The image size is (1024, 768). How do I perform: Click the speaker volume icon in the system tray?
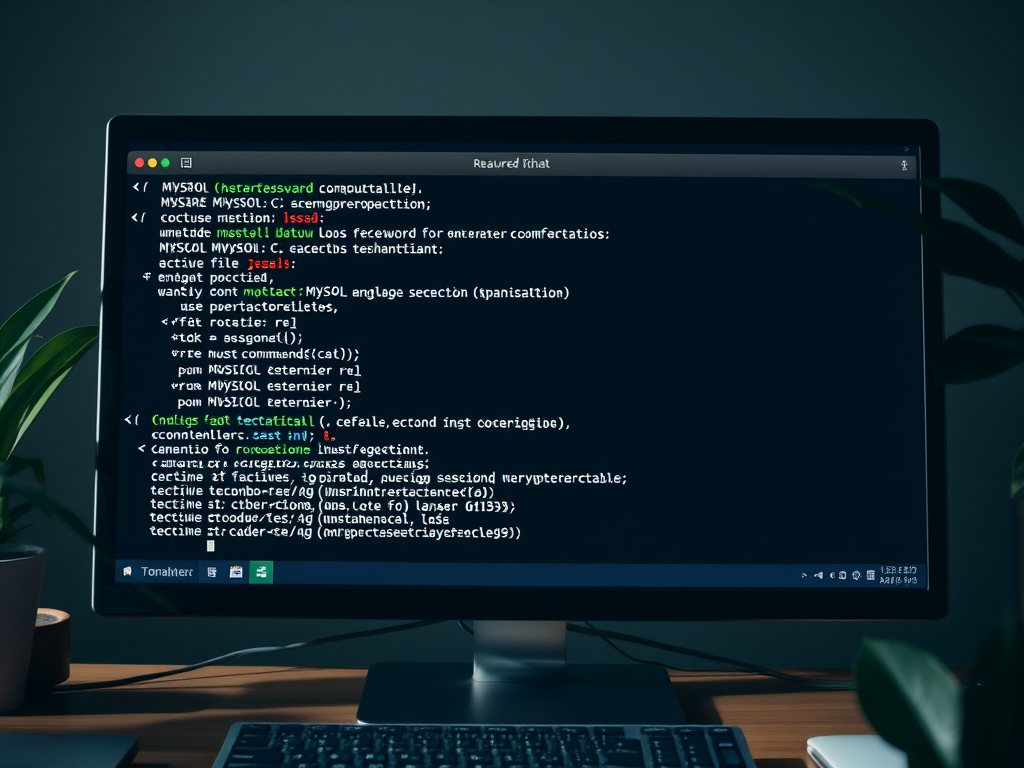818,575
